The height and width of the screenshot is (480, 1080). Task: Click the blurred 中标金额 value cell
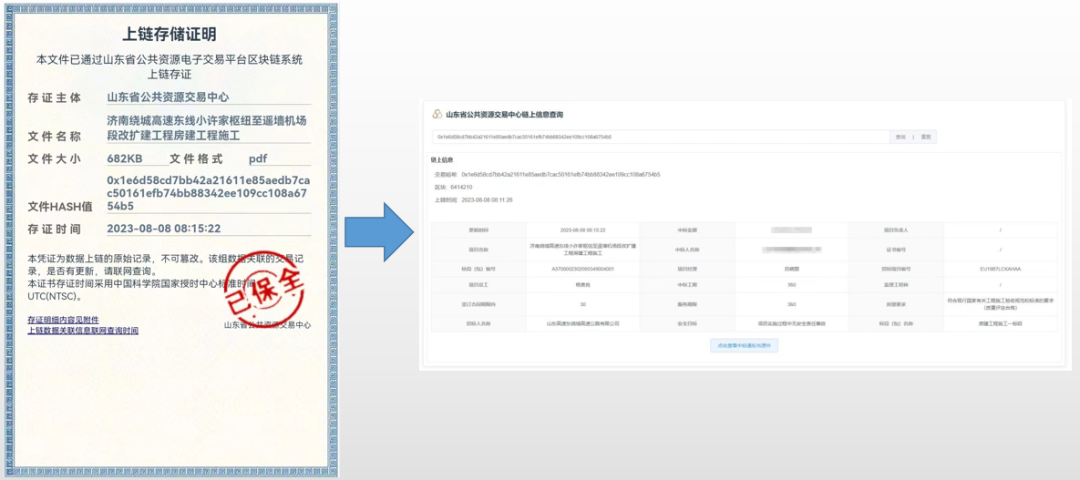[x=792, y=230]
